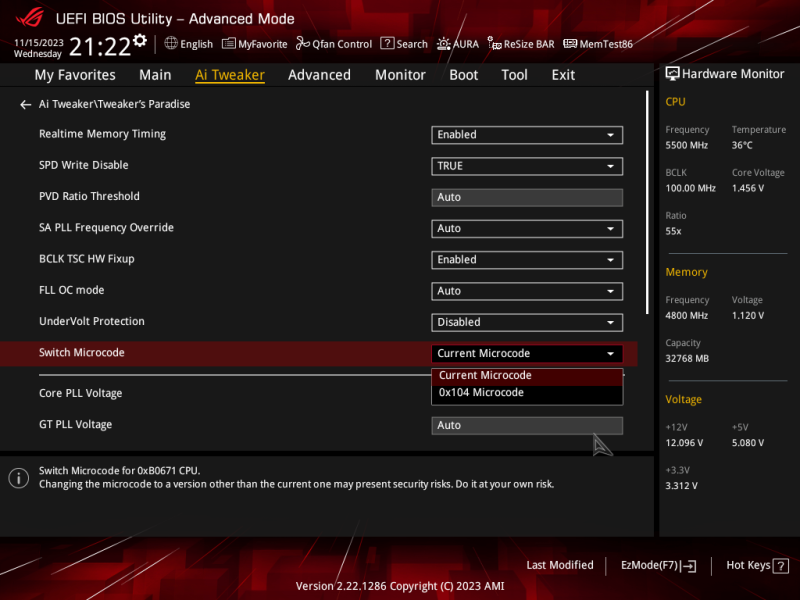Open BCLK TSC HW Fixup dropdown
The height and width of the screenshot is (600, 800).
[527, 260]
